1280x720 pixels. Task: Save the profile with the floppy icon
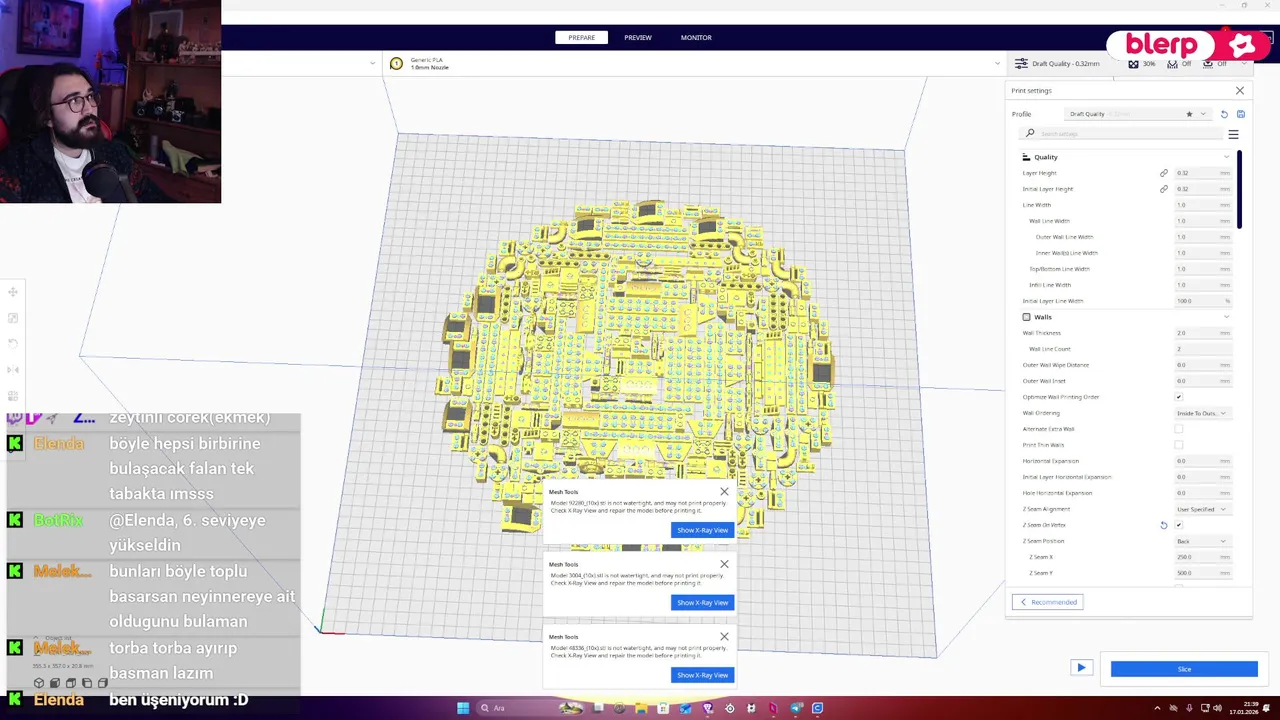point(1241,114)
